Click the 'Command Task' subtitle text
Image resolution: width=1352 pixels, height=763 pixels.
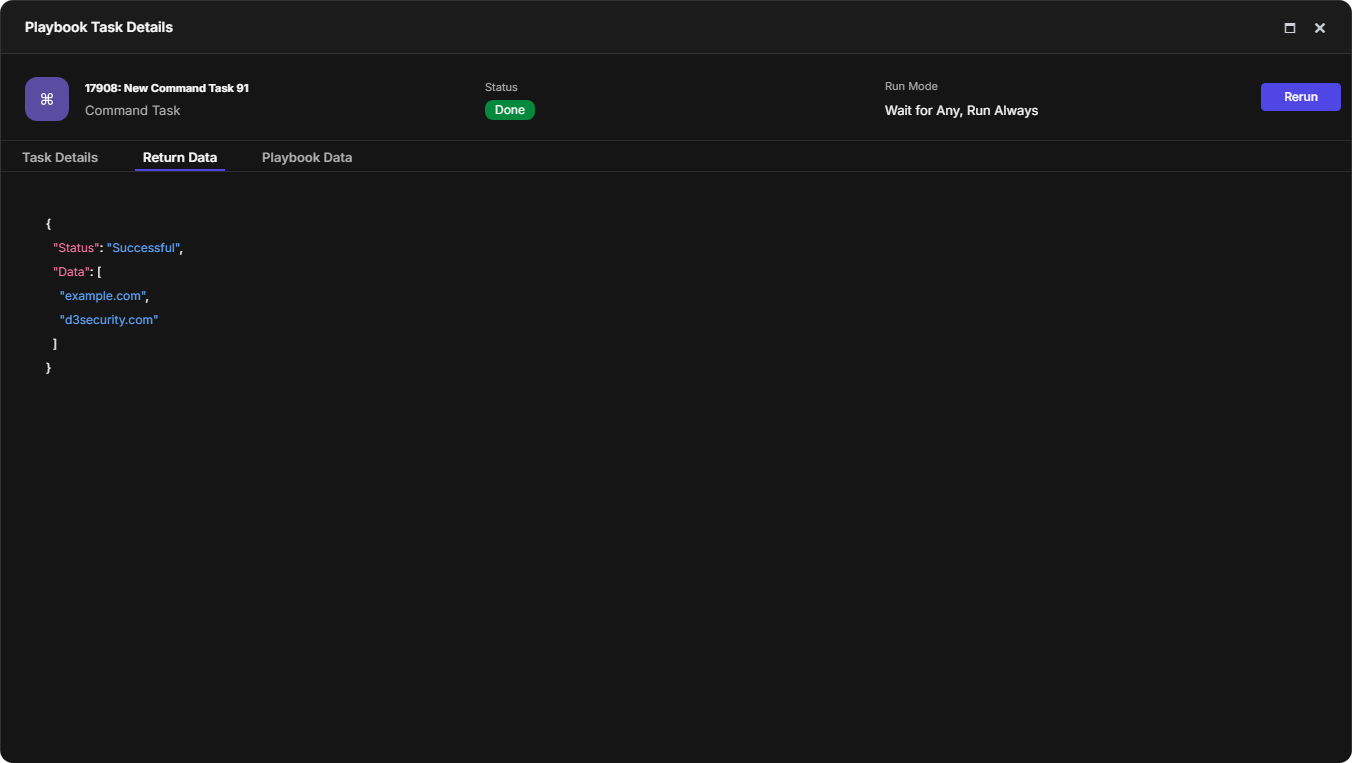pos(133,110)
